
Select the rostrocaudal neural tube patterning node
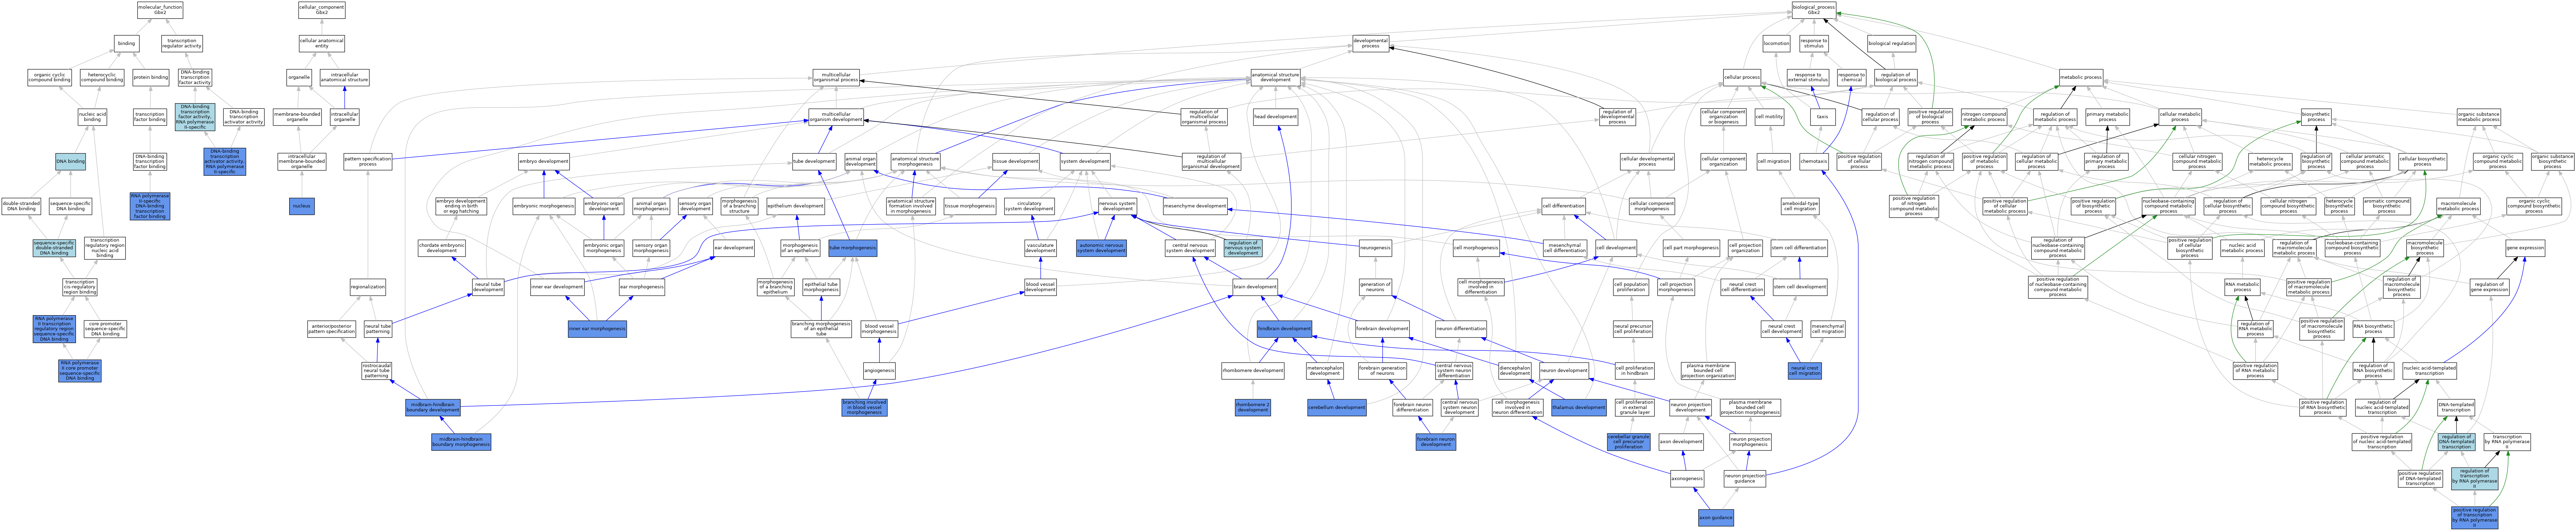377,371
